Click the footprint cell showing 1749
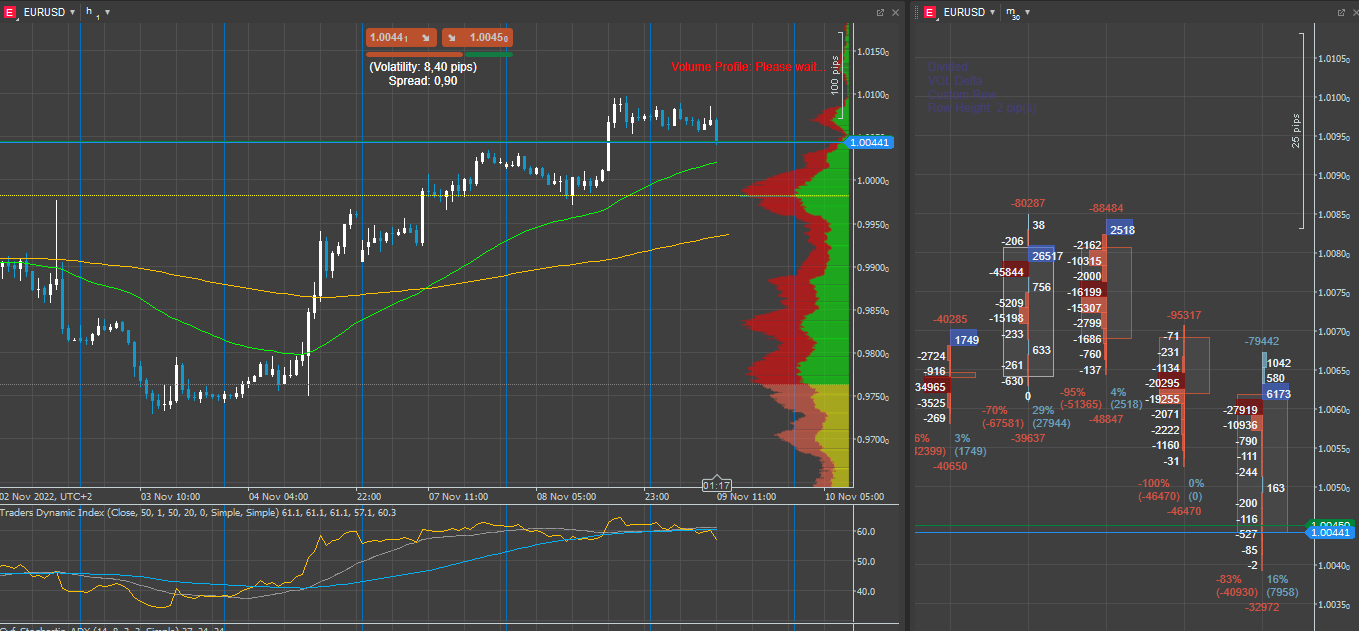This screenshot has width=1359, height=631. point(965,340)
